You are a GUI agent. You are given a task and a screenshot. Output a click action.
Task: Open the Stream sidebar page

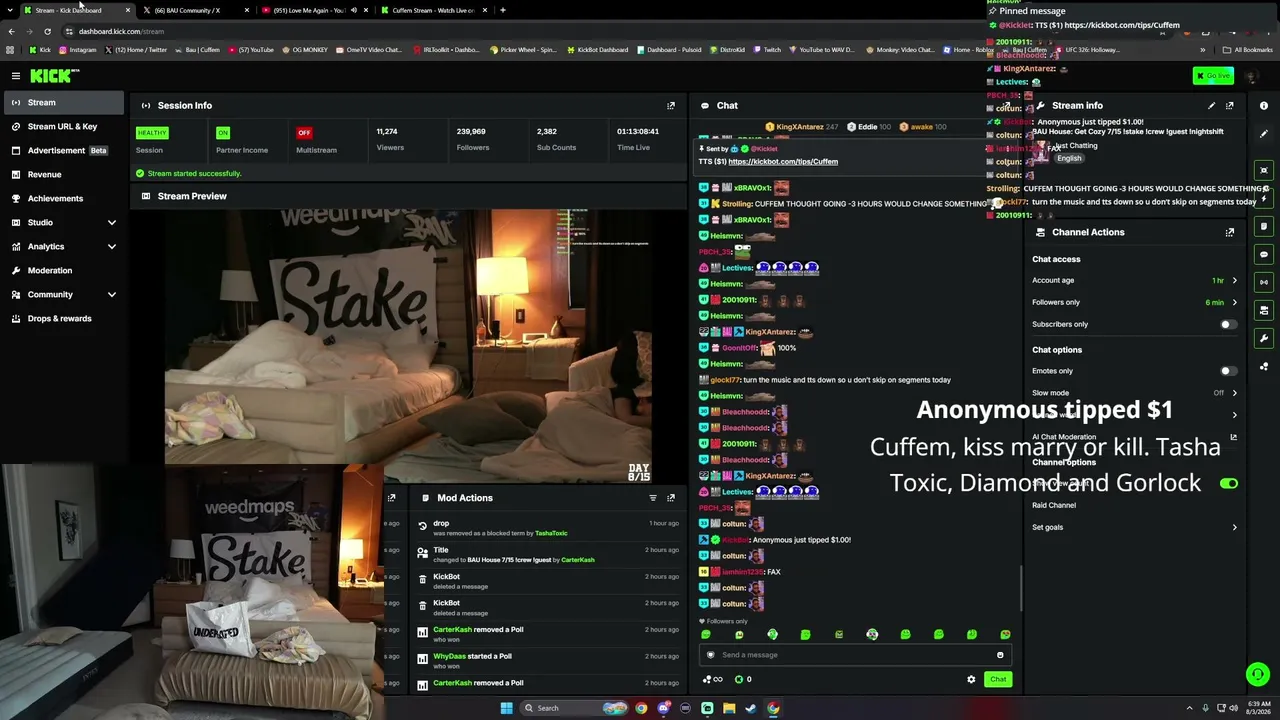click(64, 102)
